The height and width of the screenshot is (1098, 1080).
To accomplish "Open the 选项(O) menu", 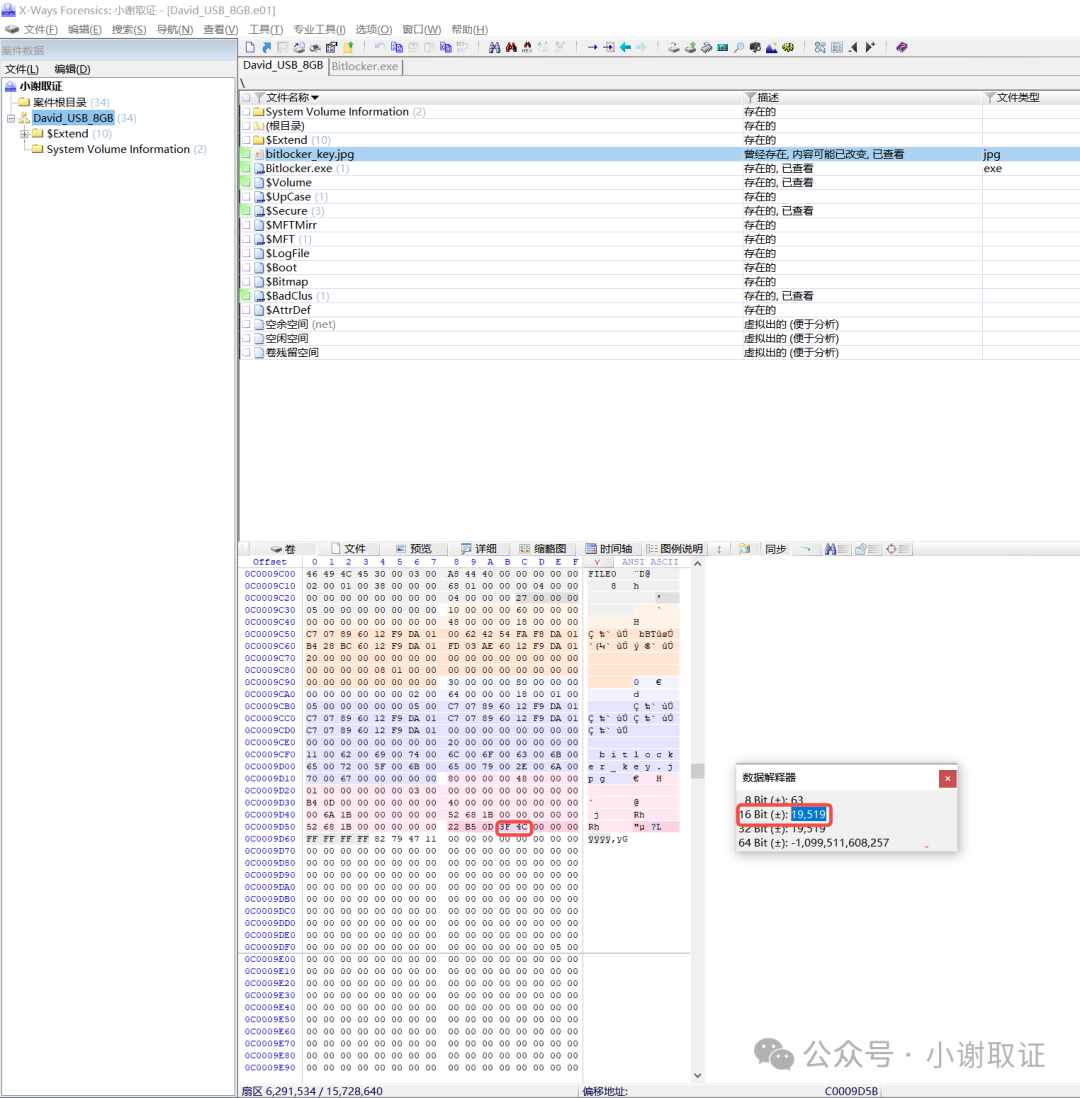I will tap(373, 29).
